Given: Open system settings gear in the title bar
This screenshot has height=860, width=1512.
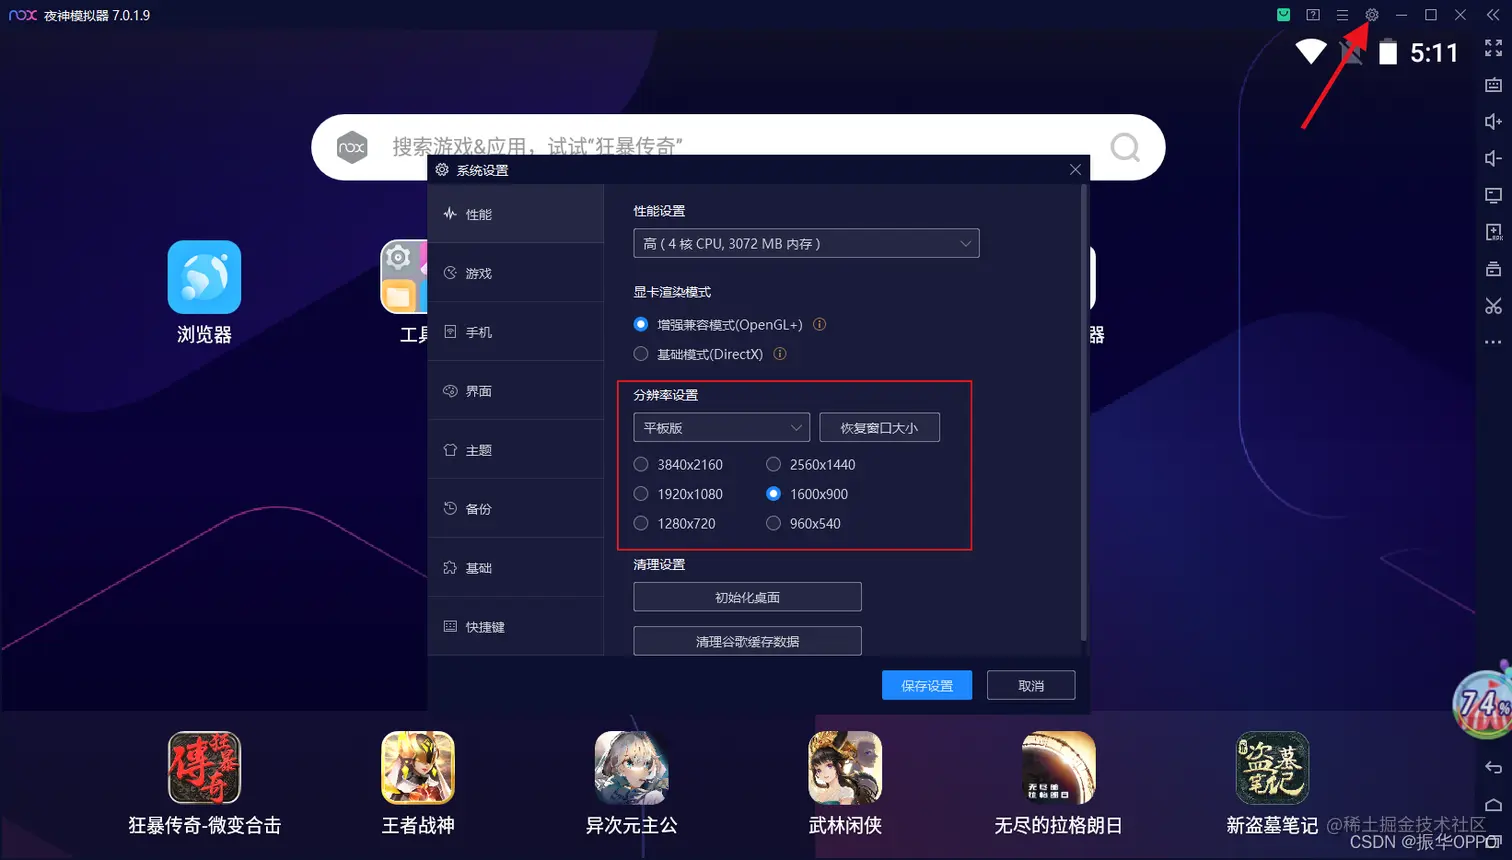Looking at the screenshot, I should click(x=1372, y=15).
